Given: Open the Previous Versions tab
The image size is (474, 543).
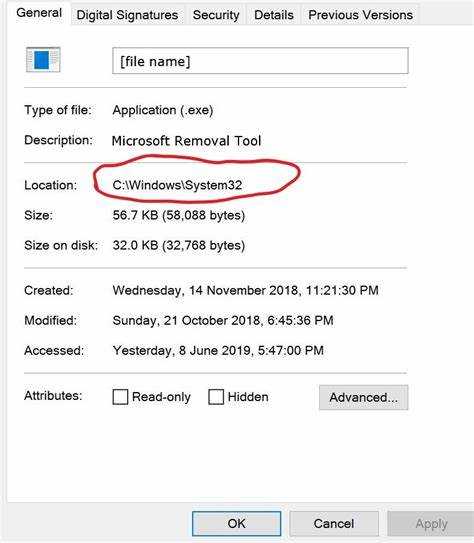Looking at the screenshot, I should 360,15.
